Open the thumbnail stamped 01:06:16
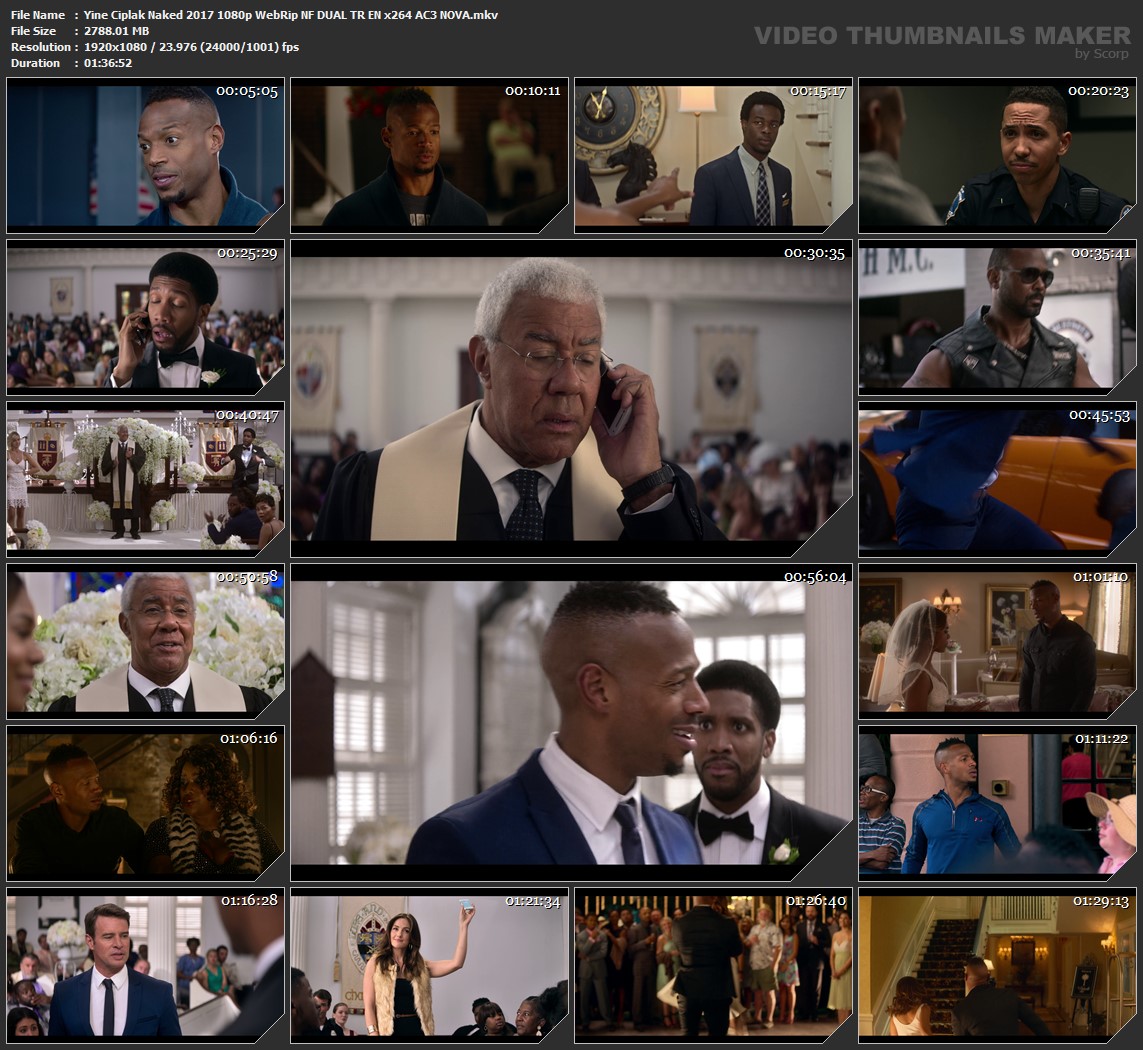The width and height of the screenshot is (1143, 1050). click(145, 803)
